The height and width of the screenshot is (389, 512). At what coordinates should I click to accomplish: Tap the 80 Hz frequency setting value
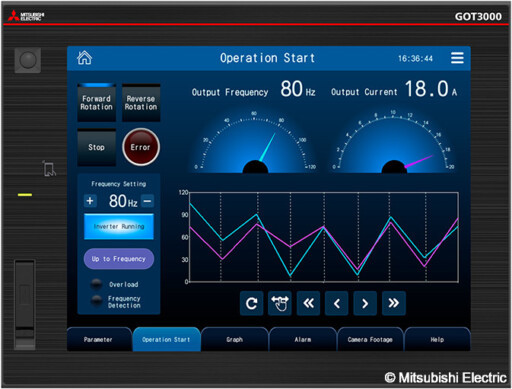tap(123, 201)
